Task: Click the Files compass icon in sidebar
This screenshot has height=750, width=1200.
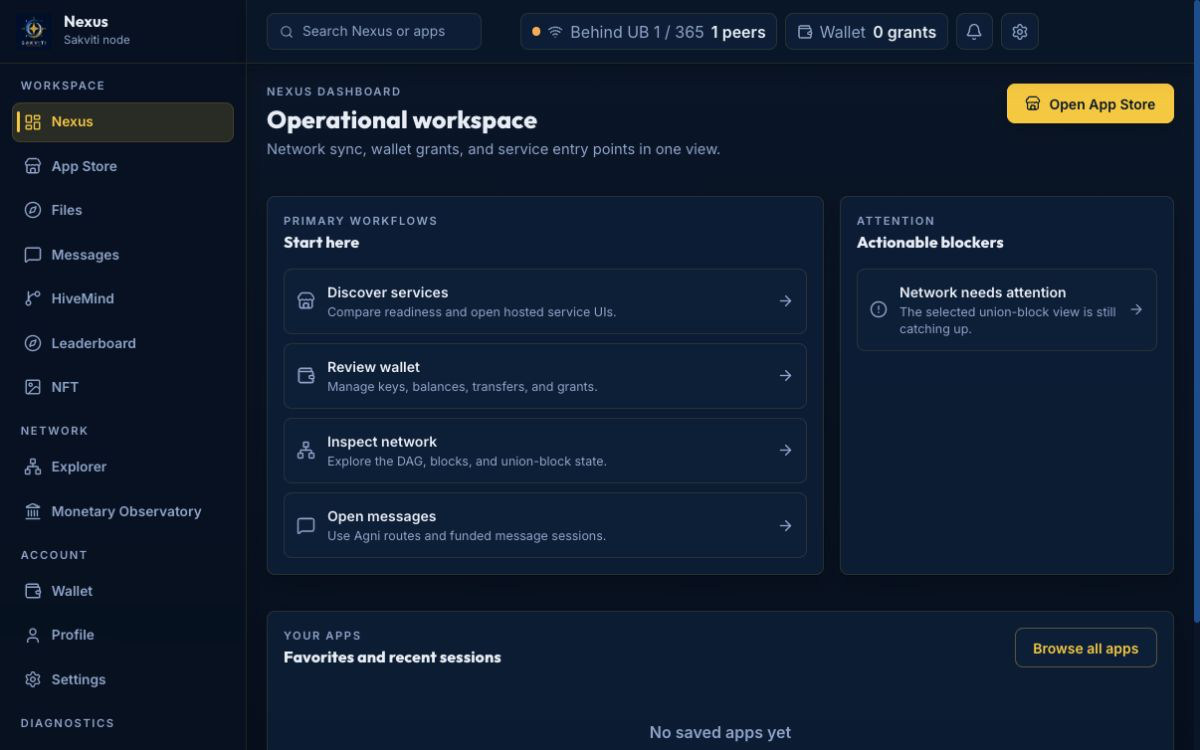Action: (x=33, y=210)
